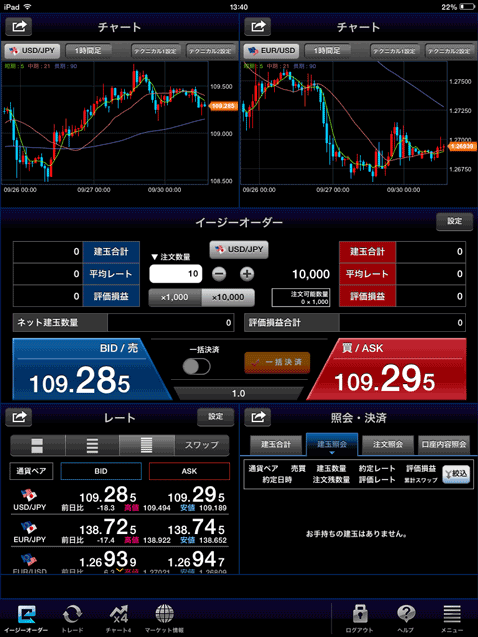
Task: Tap the blue BID / 売 109.285 button
Action: [x=92, y=370]
